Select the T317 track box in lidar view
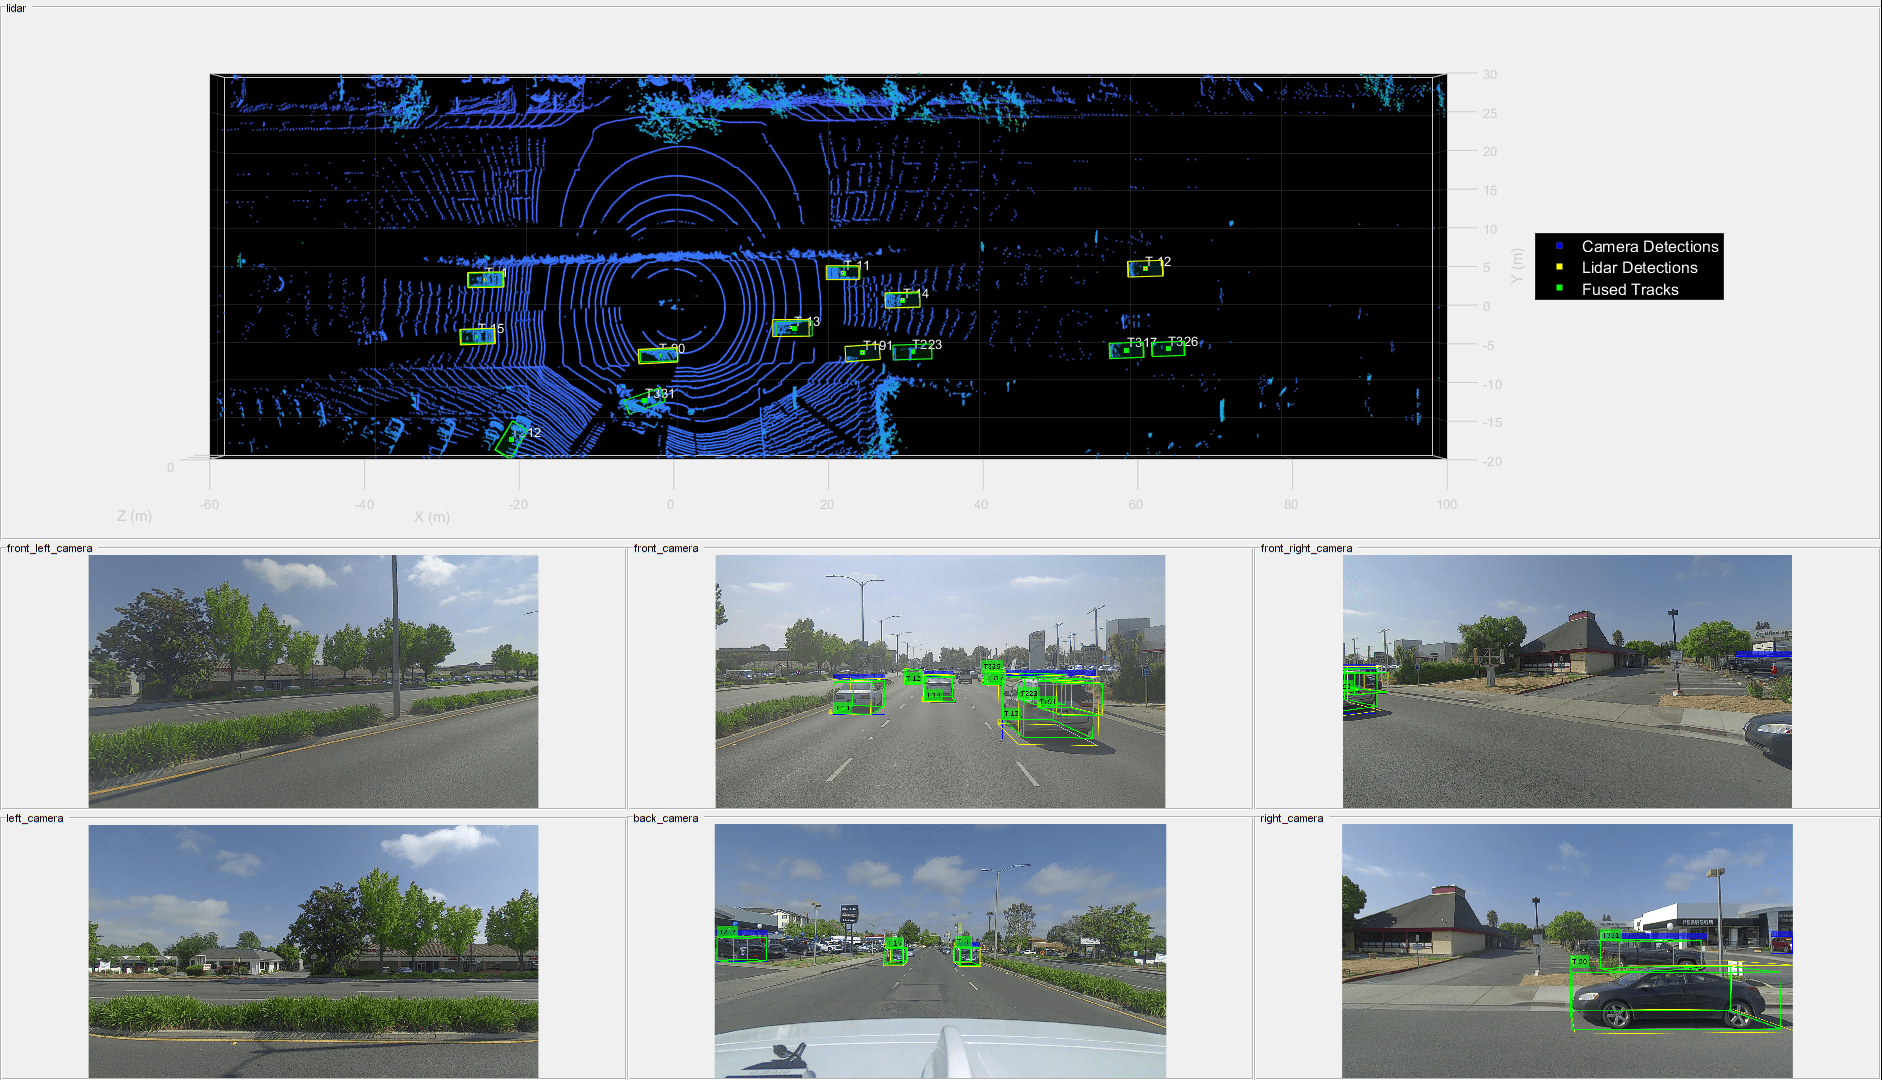 (1126, 350)
